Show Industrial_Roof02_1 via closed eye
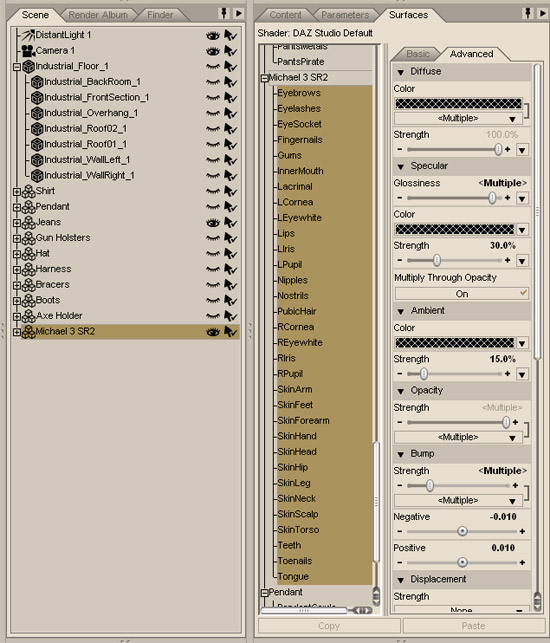The height and width of the screenshot is (643, 550). [x=213, y=129]
